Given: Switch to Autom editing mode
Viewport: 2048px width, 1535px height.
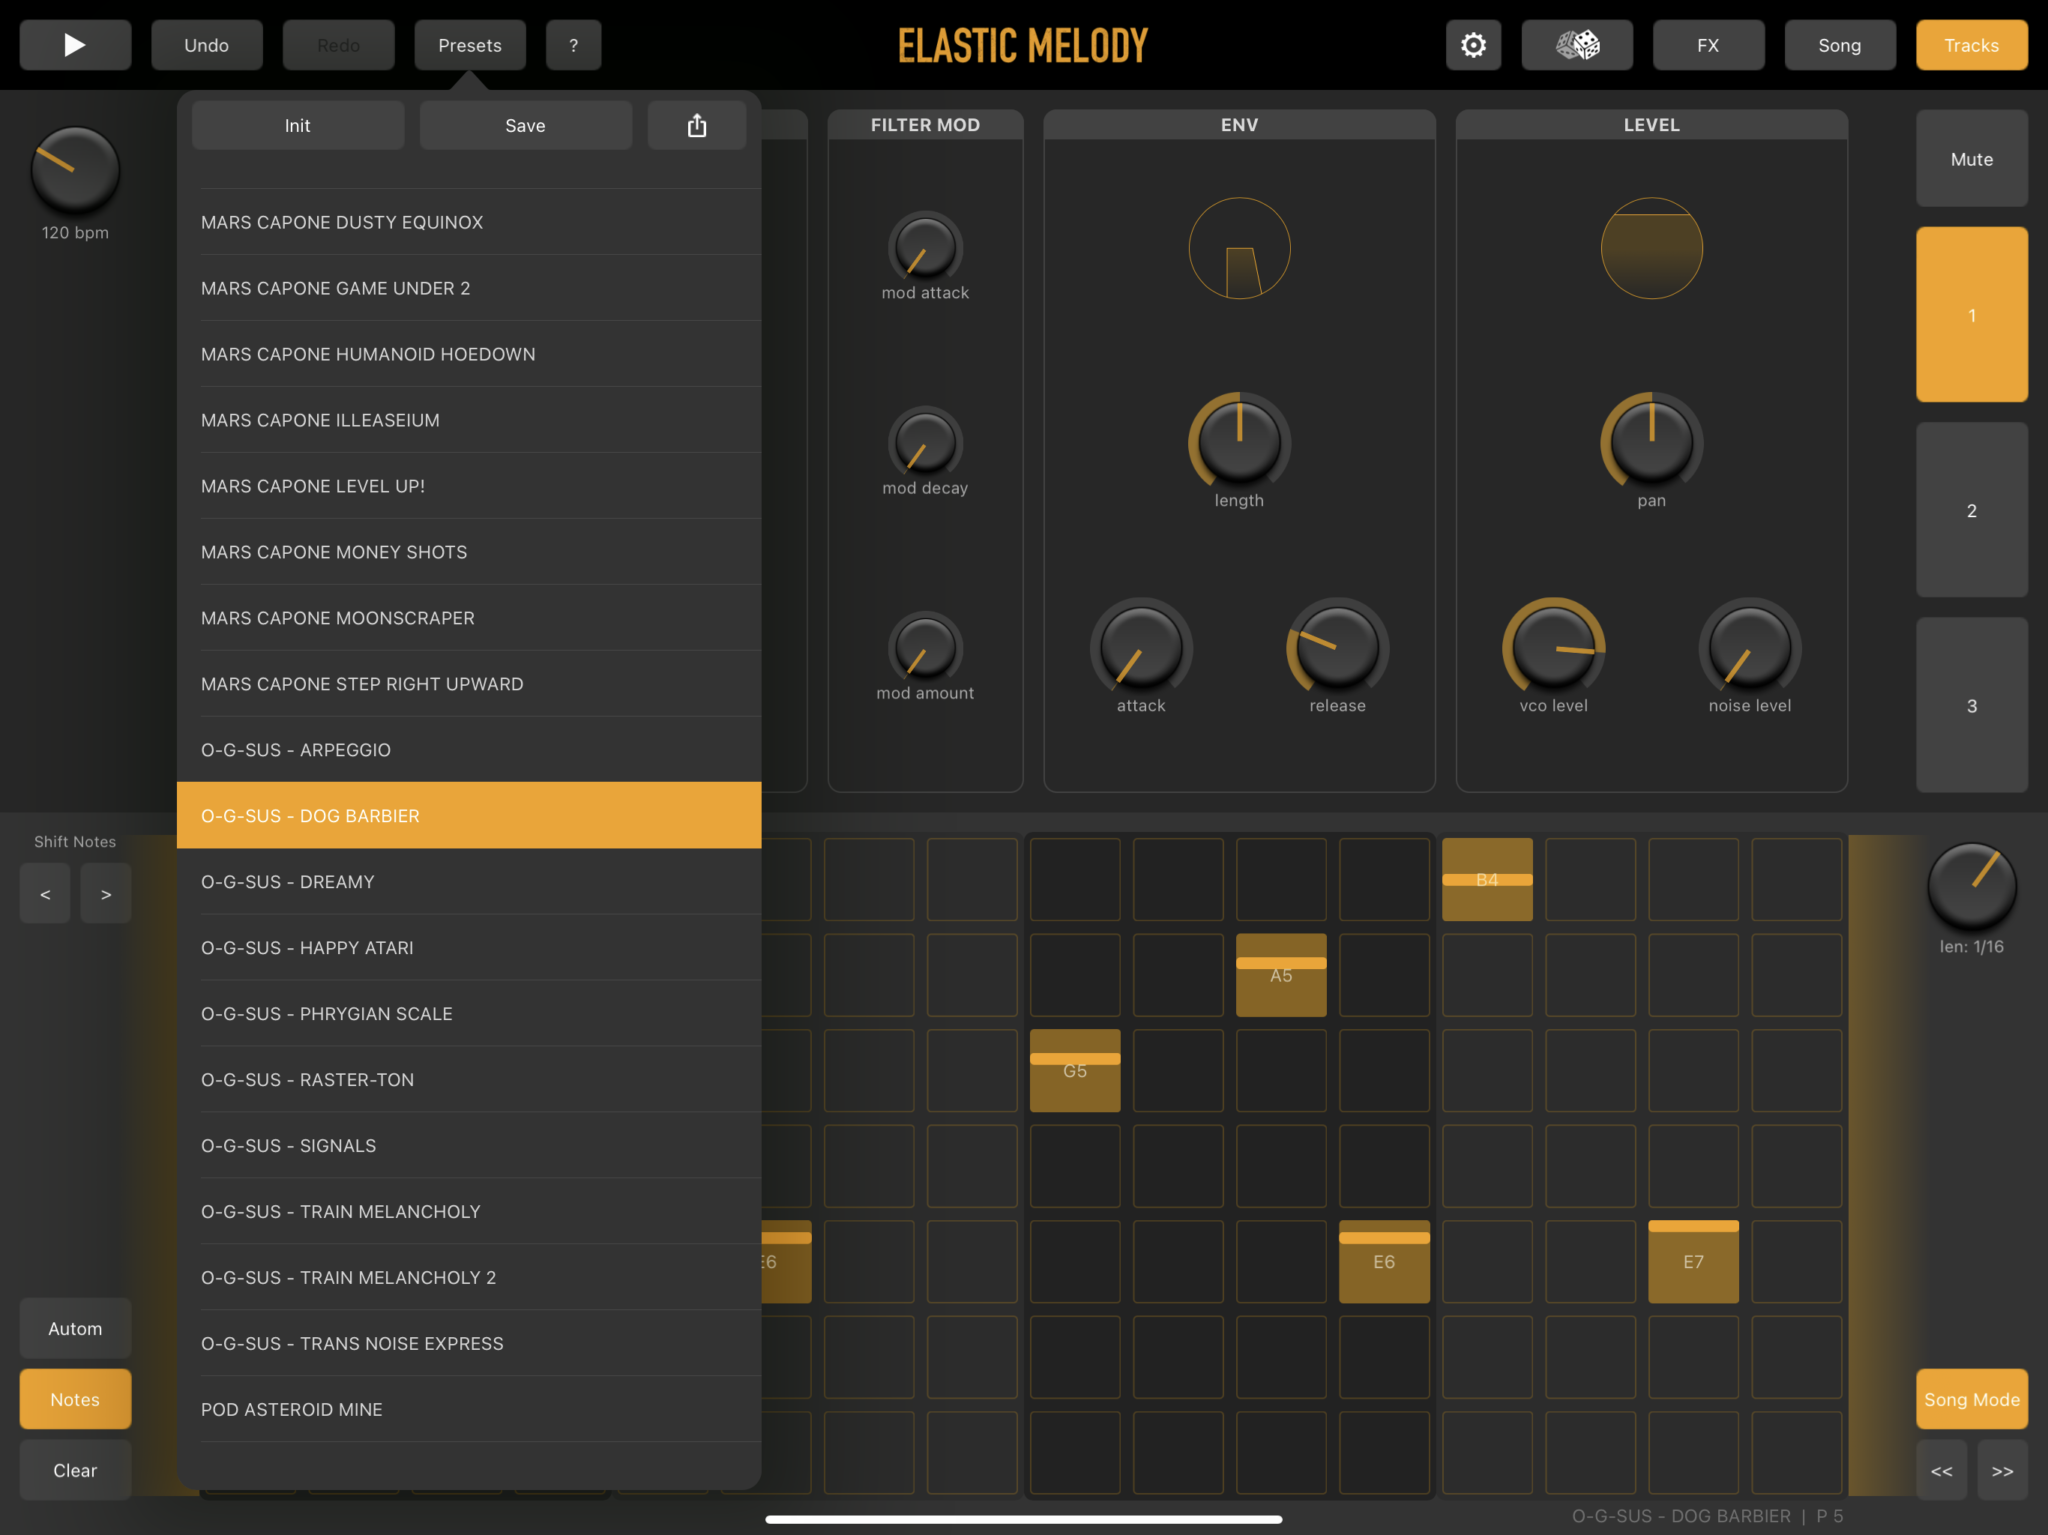Looking at the screenshot, I should [x=75, y=1328].
